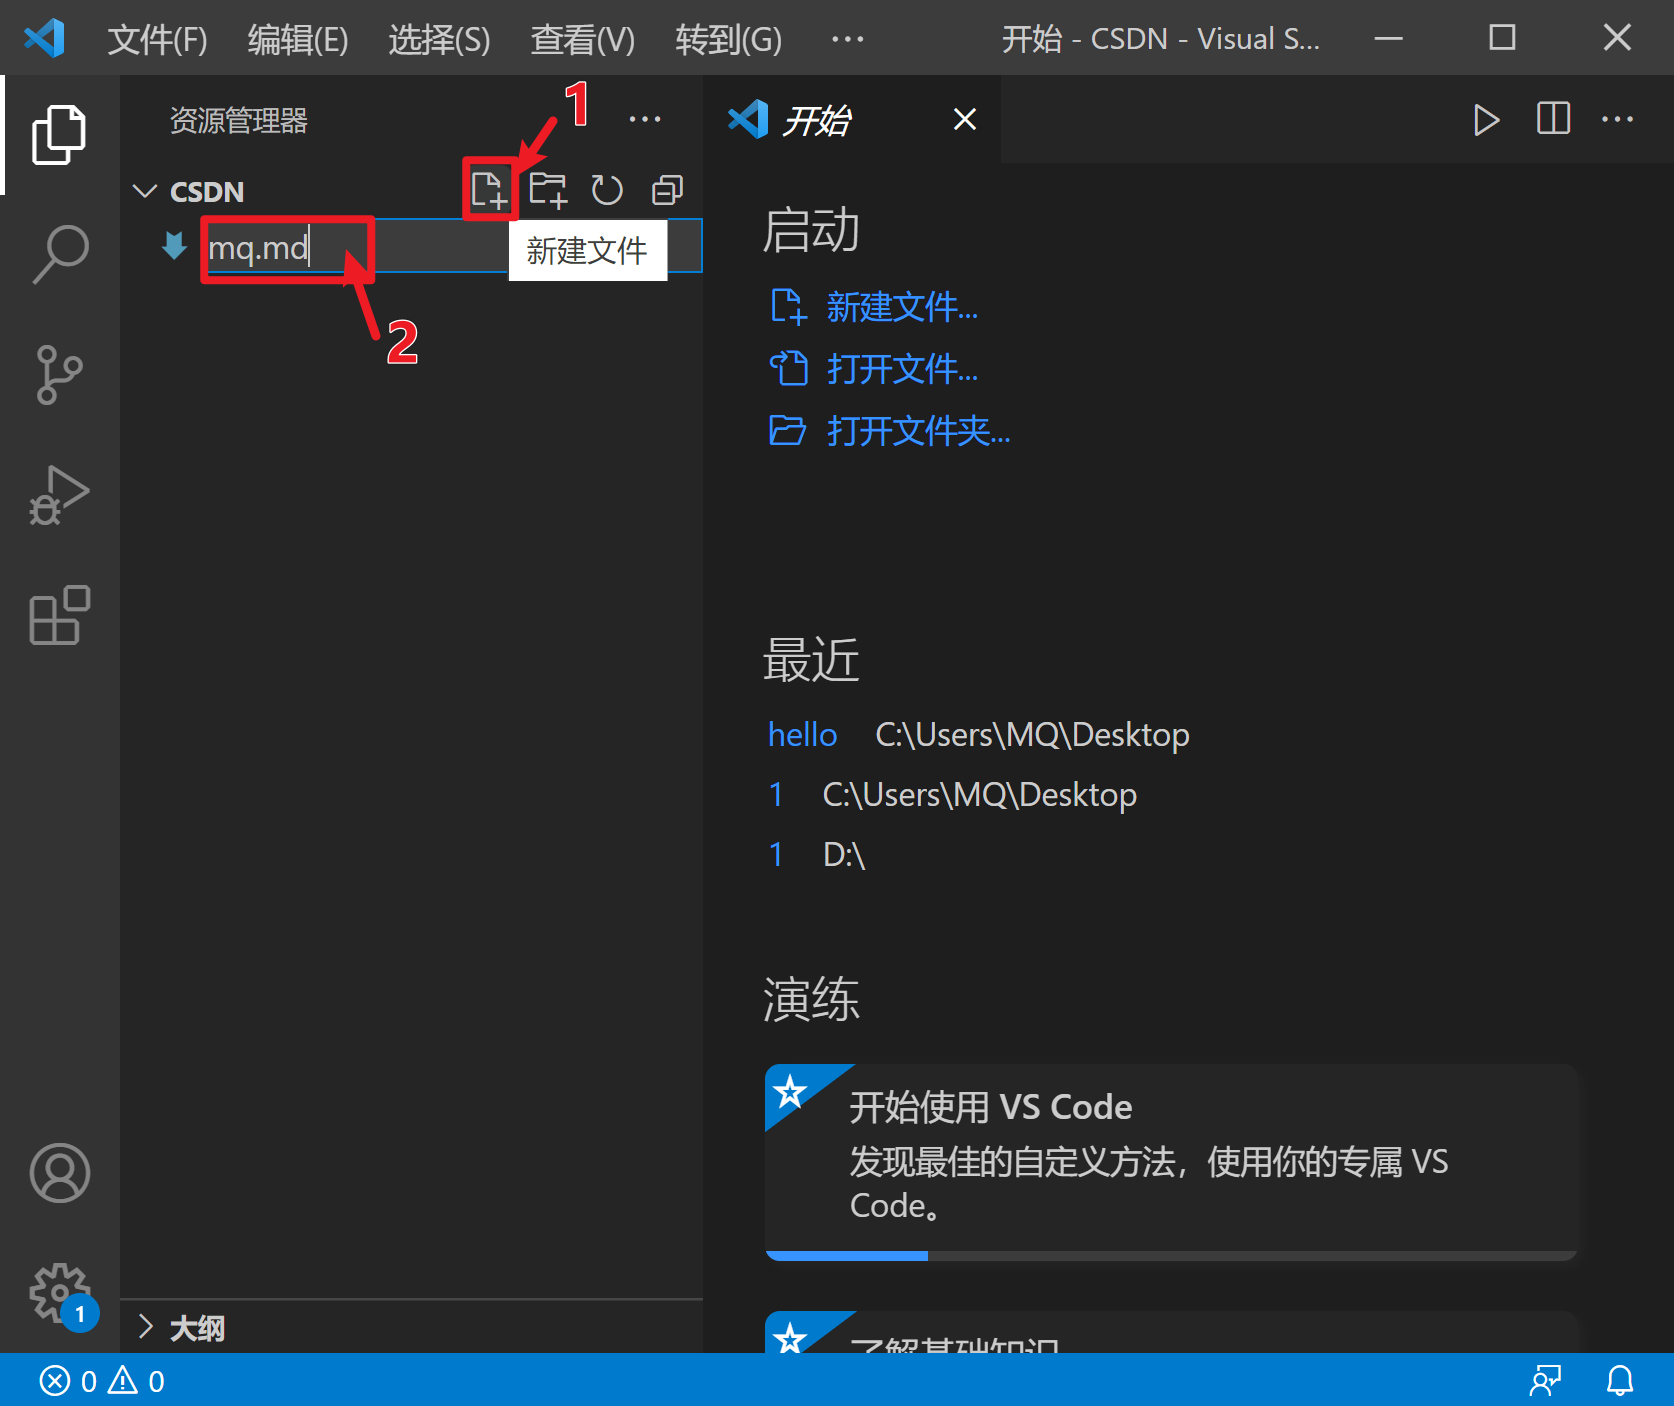Screen dimensions: 1674x1406
Task: Open the Search panel in the activity bar
Action: (58, 253)
